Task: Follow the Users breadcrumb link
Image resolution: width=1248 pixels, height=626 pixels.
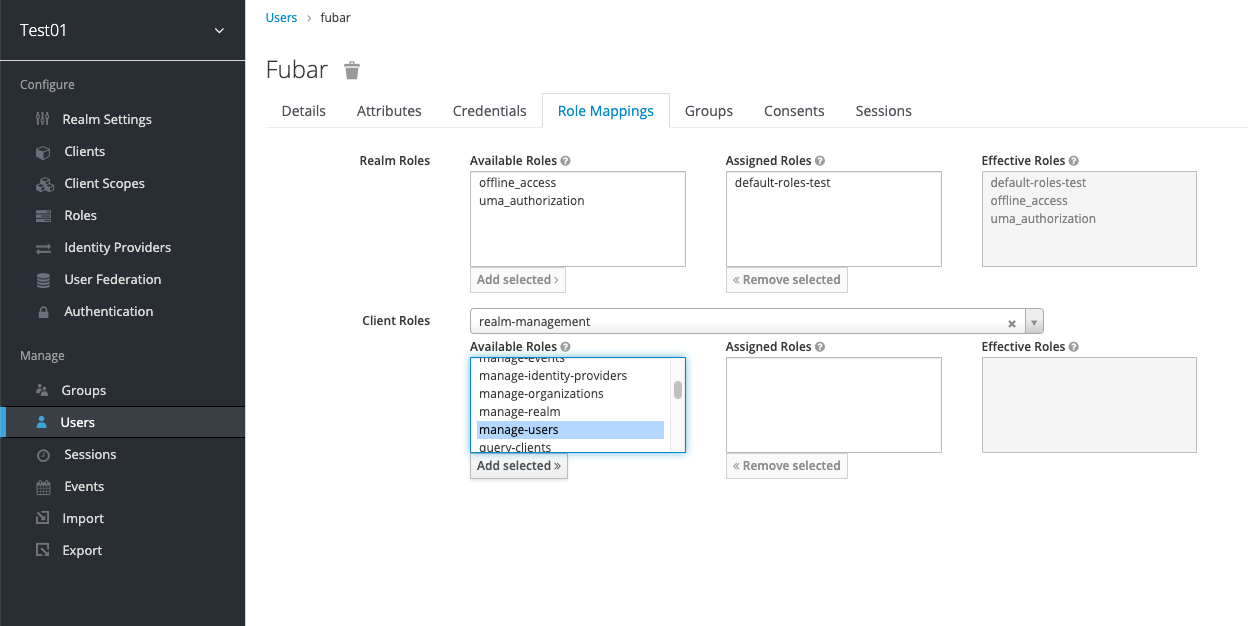Action: coord(282,18)
